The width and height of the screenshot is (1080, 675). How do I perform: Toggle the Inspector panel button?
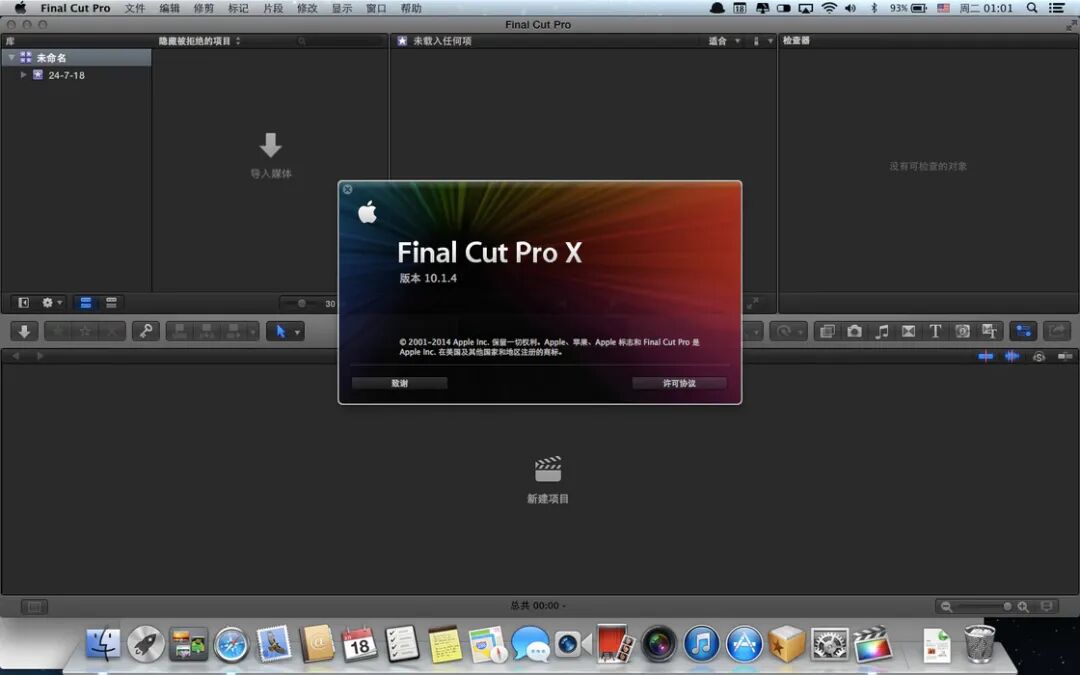coord(1024,331)
